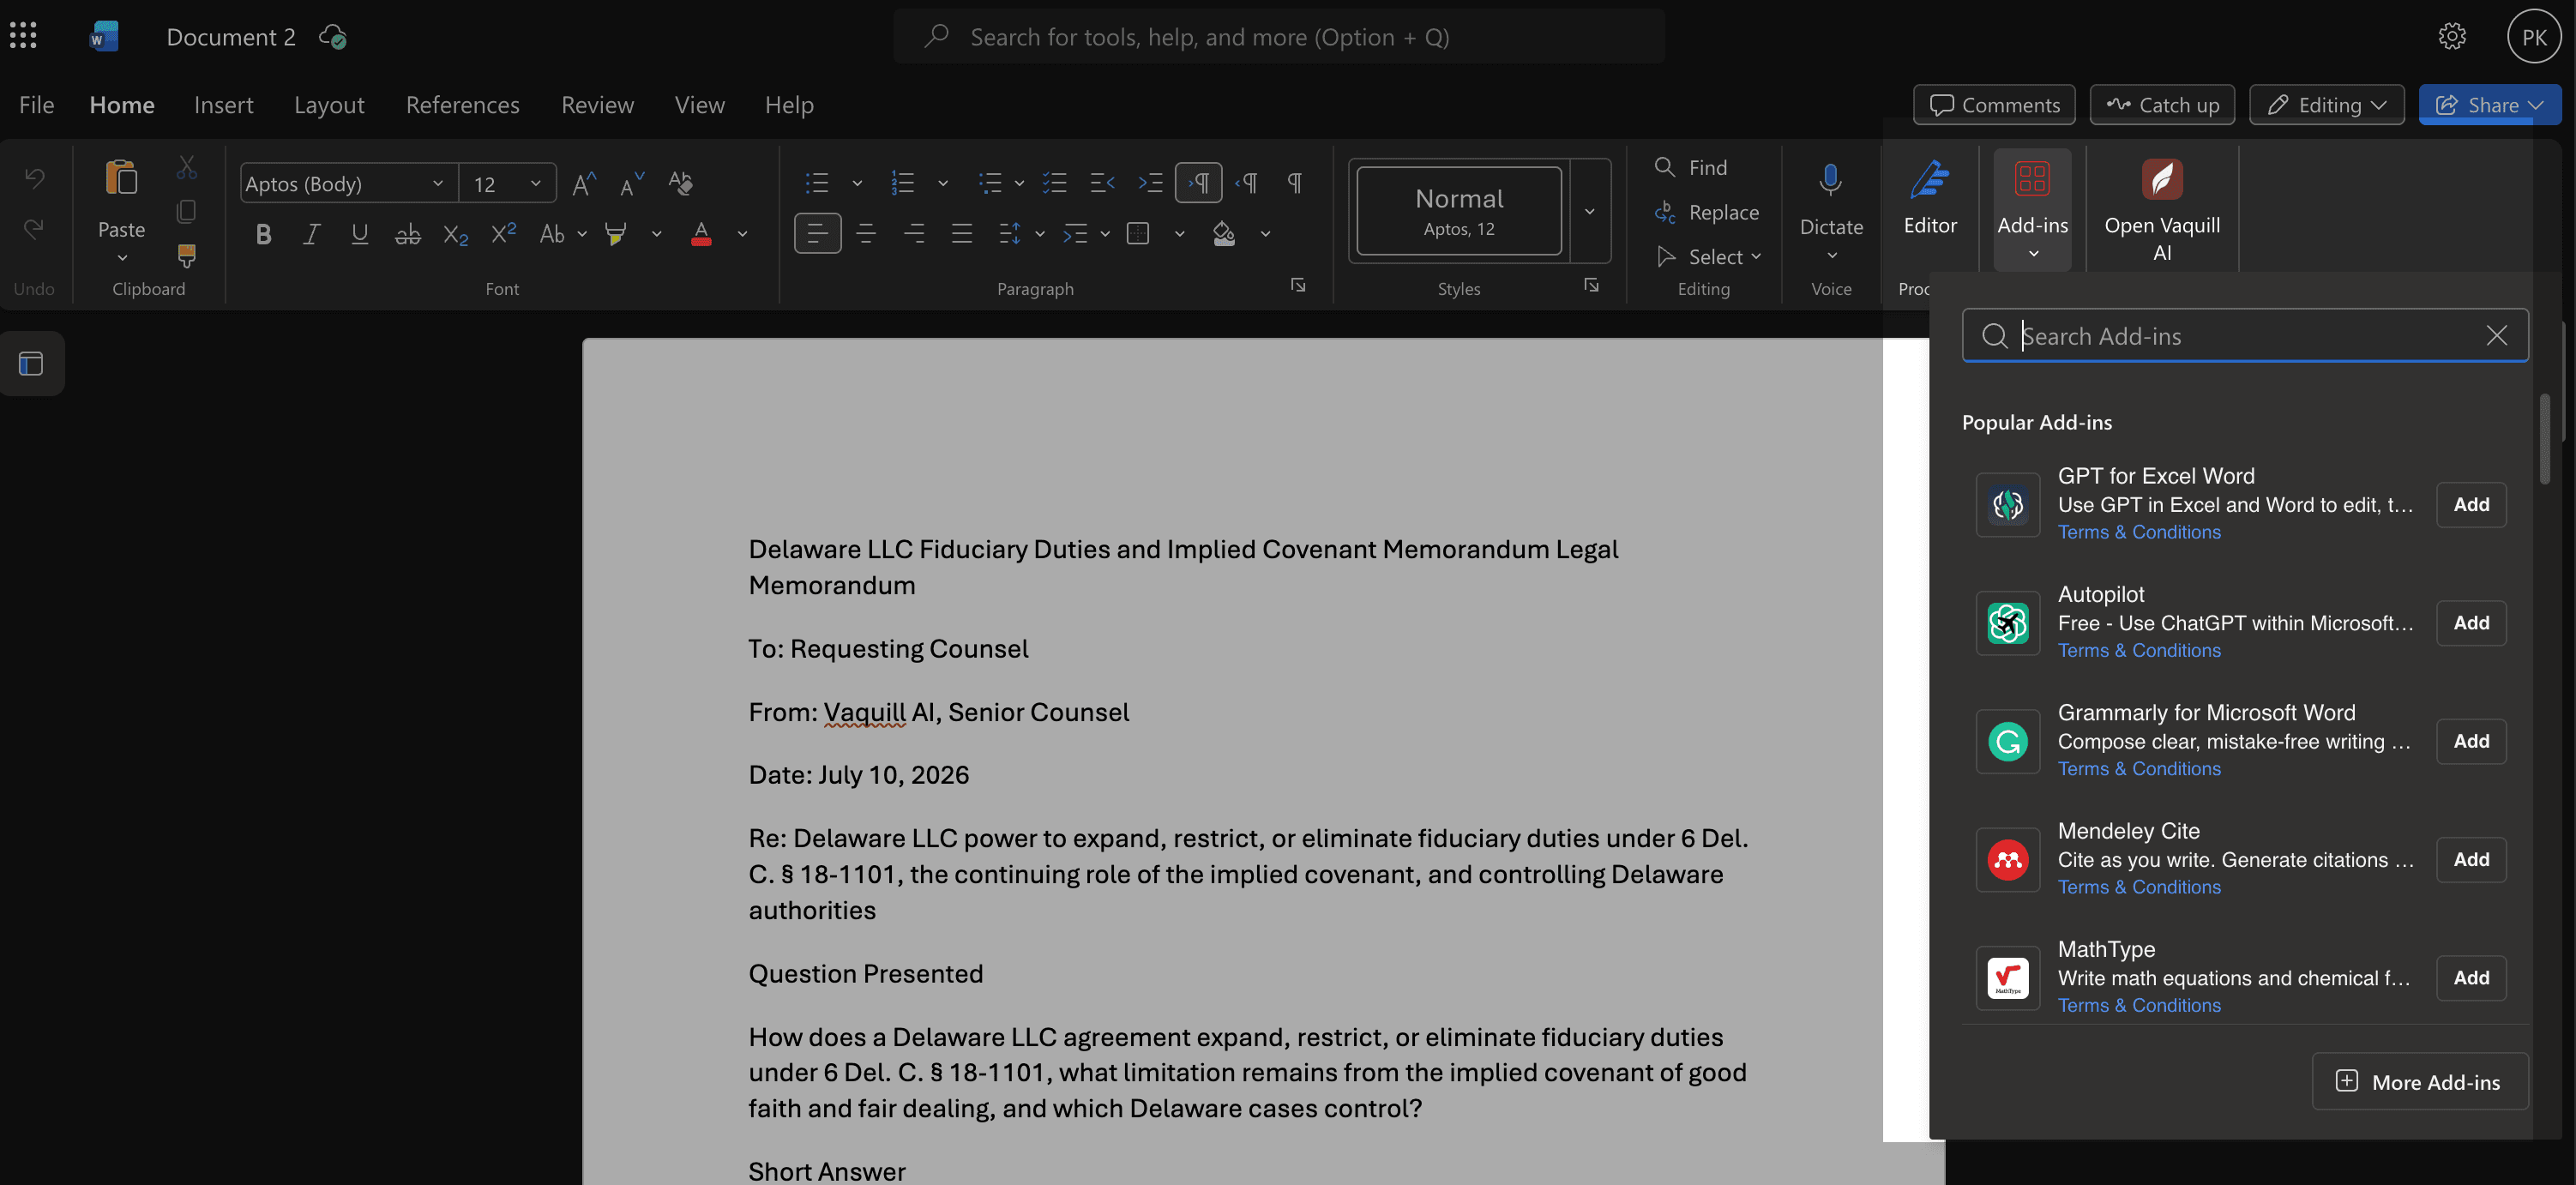Screen dimensions: 2576x1185
Task: Open the font name dropdown
Action: click(438, 183)
